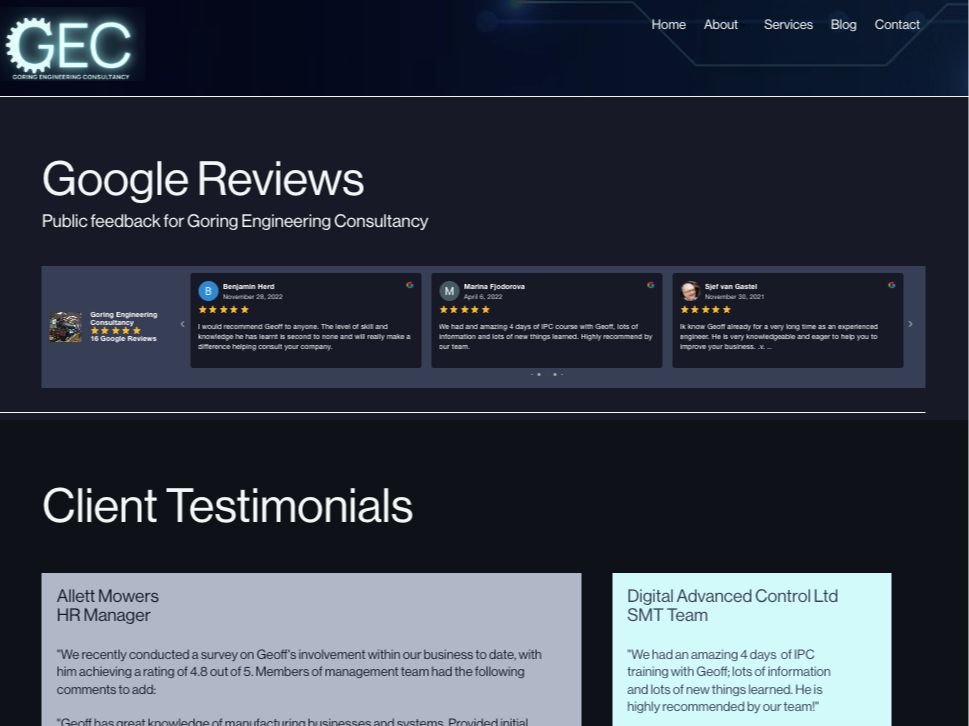
Task: Open the About page from navigation
Action: pos(721,25)
